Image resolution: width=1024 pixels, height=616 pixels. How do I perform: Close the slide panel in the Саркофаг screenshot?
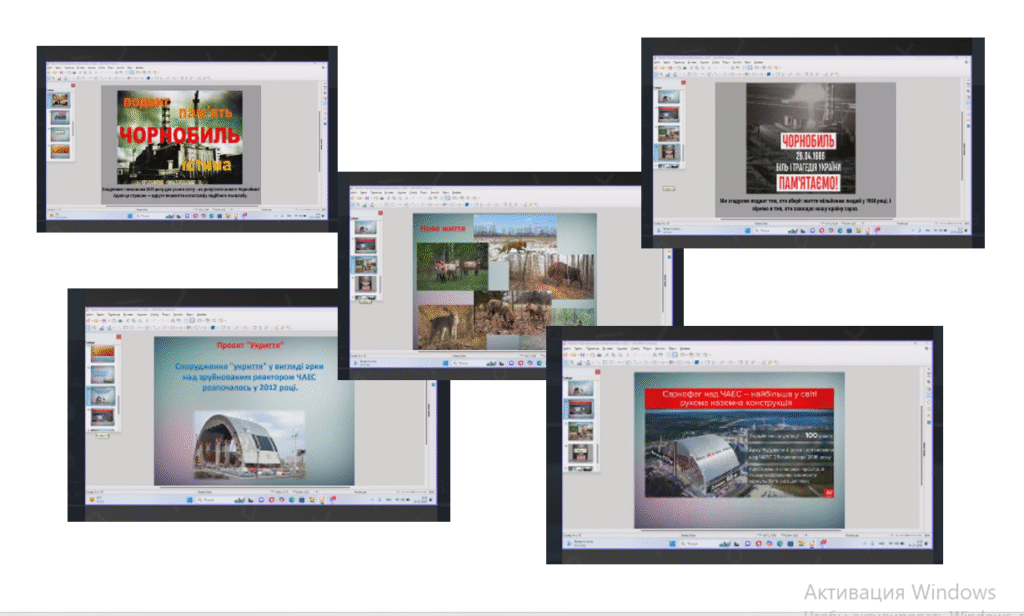click(x=598, y=373)
